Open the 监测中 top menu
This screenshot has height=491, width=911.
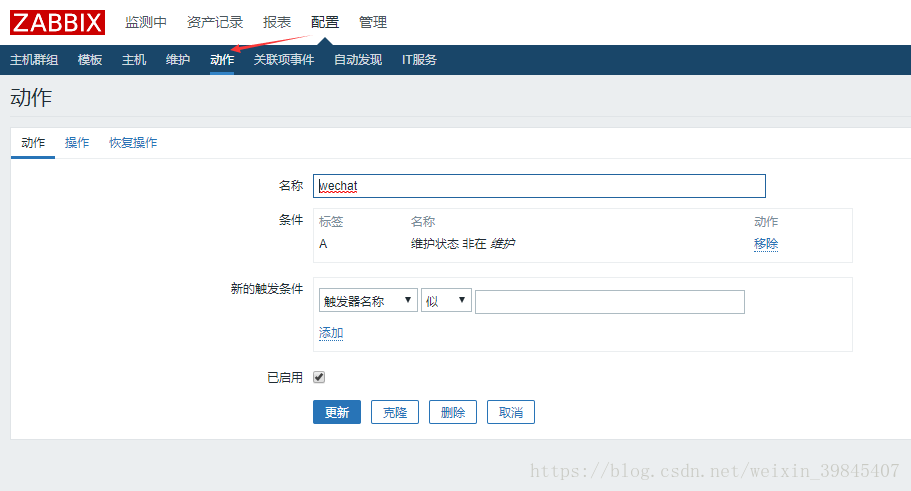tap(146, 22)
